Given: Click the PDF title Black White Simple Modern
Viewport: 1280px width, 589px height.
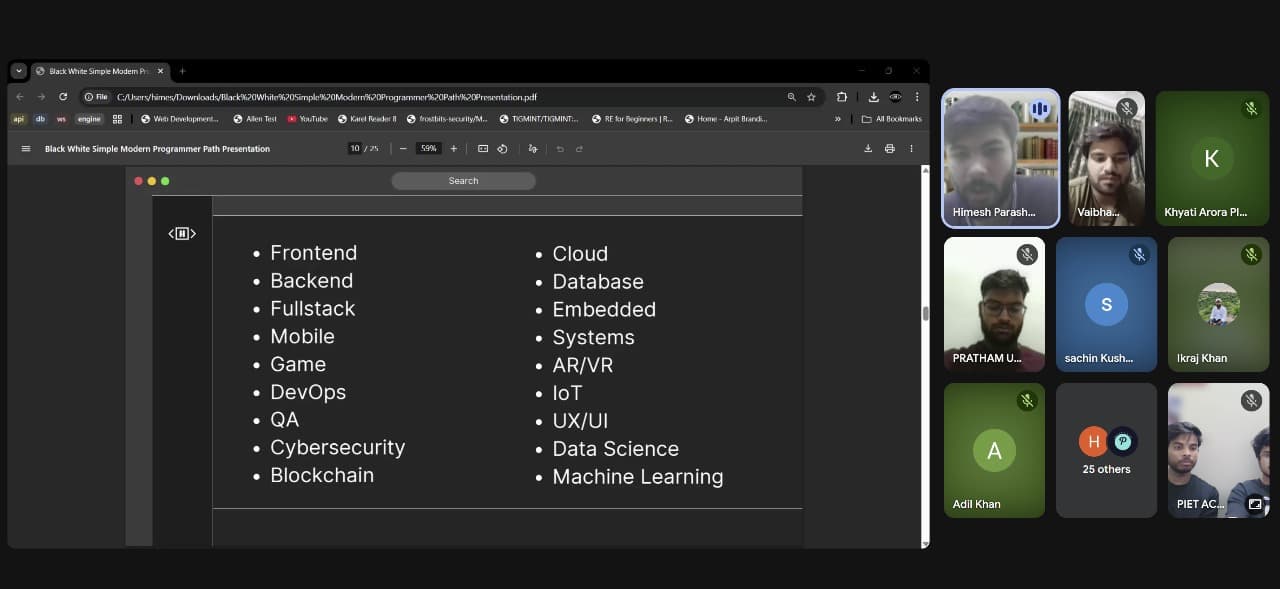Looking at the screenshot, I should click(157, 148).
